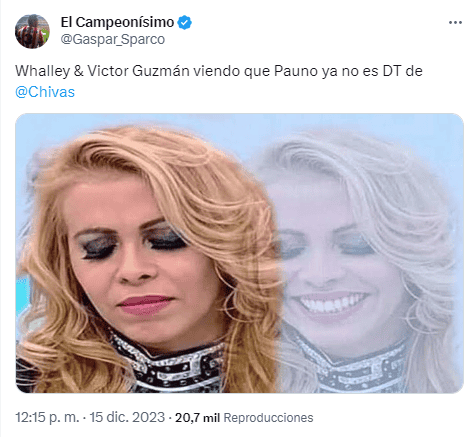476x437 pixels.
Task: Follow the @Chivas mention link
Action: pos(45,92)
